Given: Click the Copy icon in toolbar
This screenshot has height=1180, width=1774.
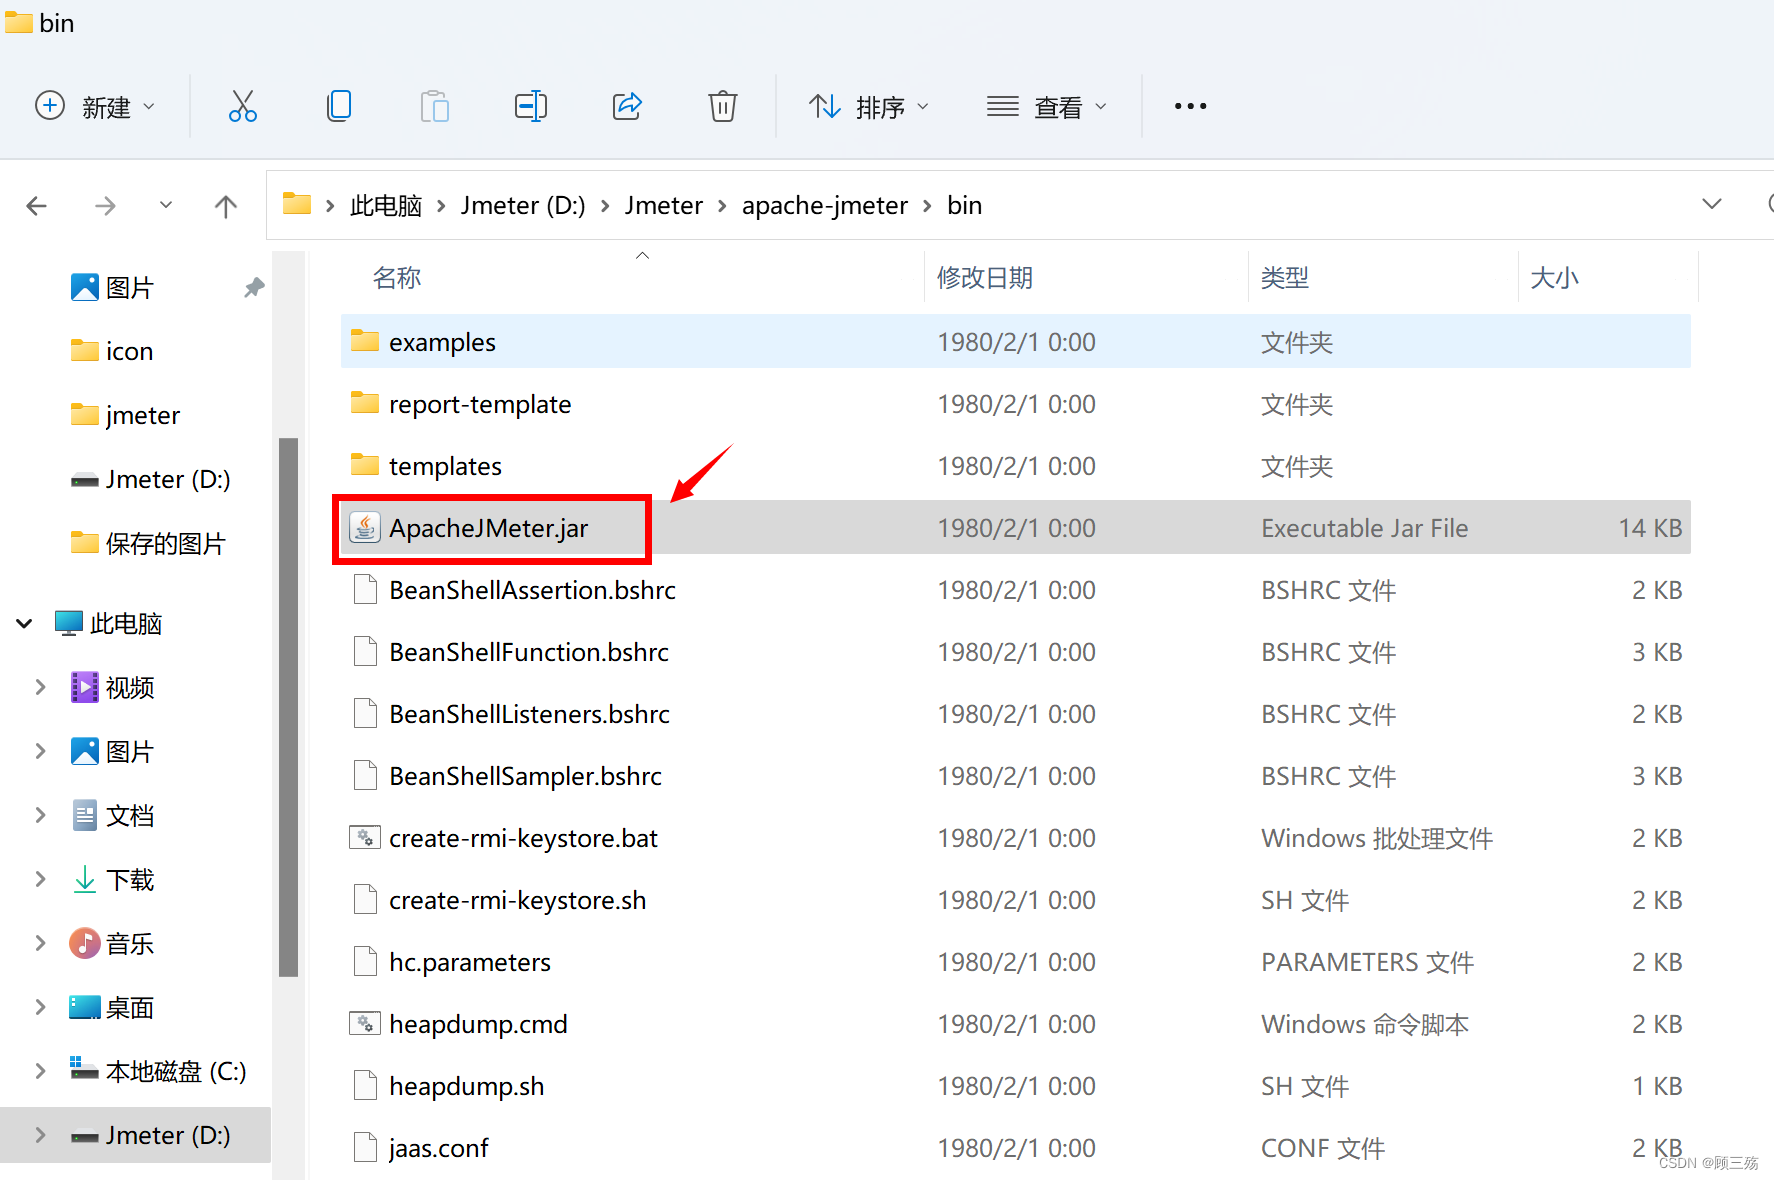Looking at the screenshot, I should [x=339, y=106].
